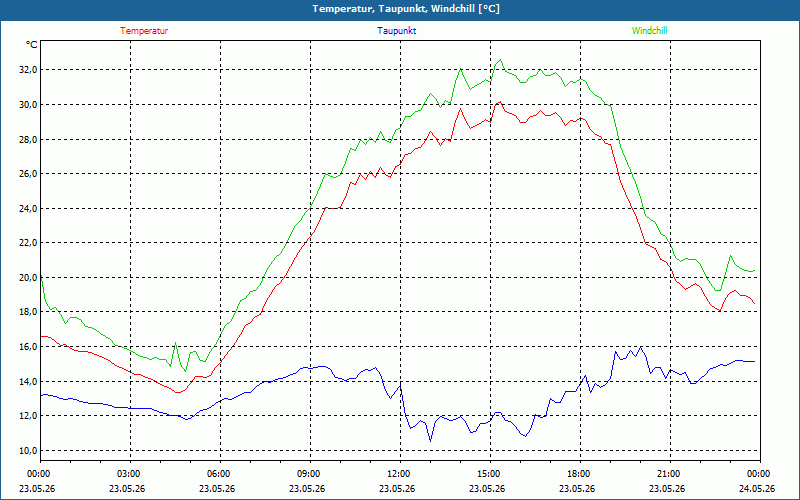Click the 32,0 y-axis value
Viewport: 800px width, 500px height.
tap(29, 70)
